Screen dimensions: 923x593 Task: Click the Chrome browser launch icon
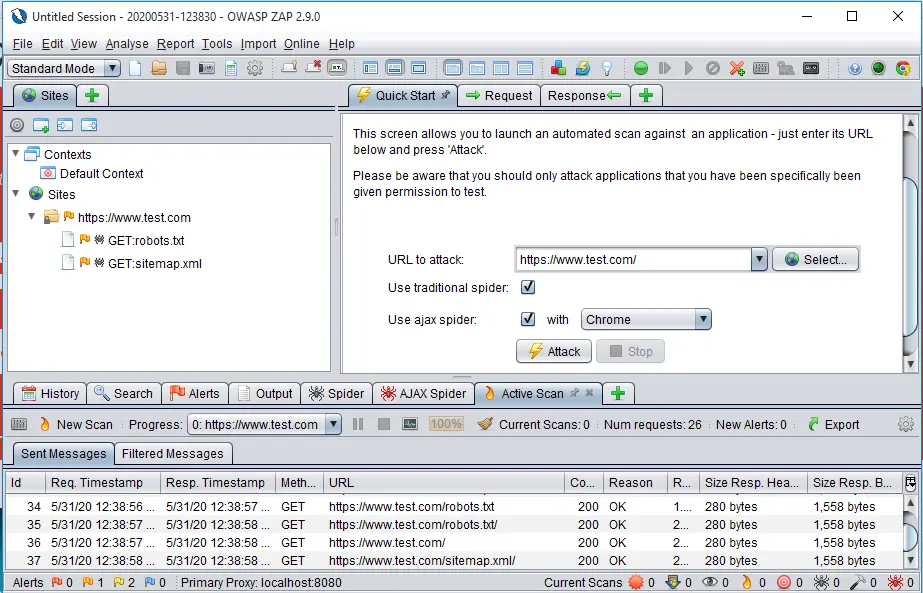(x=903, y=68)
